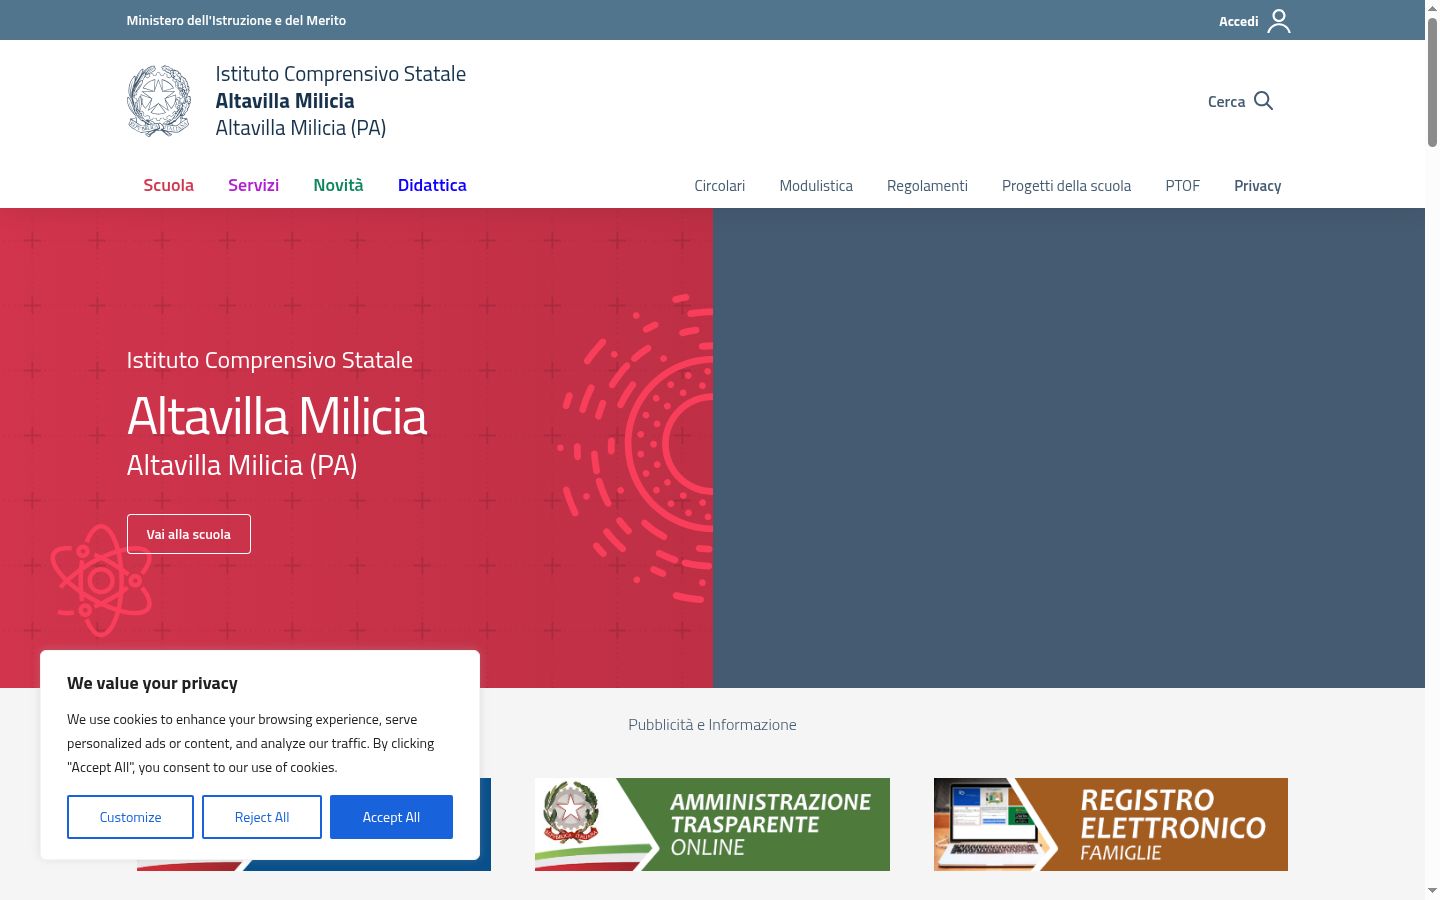Open the Novità menu
The image size is (1440, 900).
click(x=338, y=185)
